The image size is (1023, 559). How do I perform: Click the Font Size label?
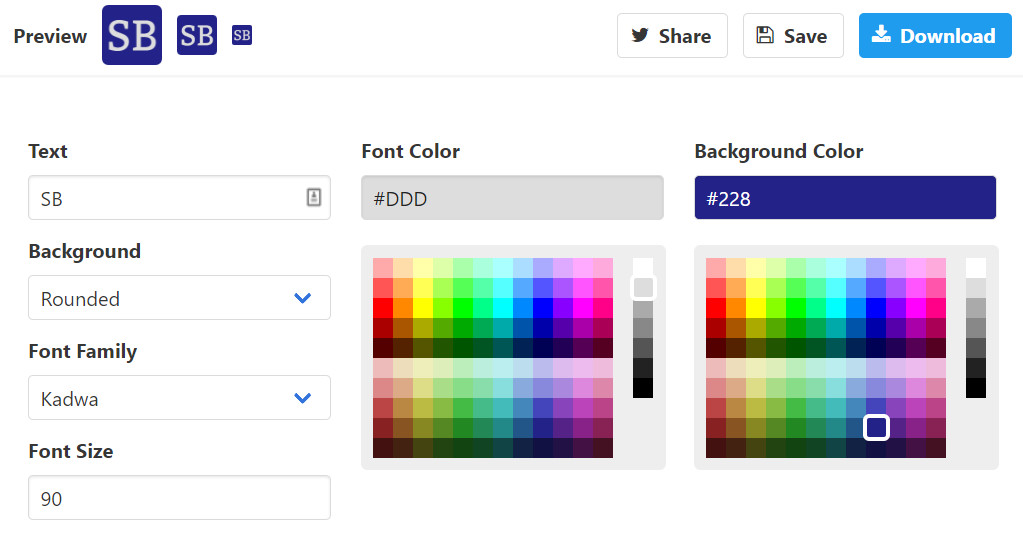[70, 451]
